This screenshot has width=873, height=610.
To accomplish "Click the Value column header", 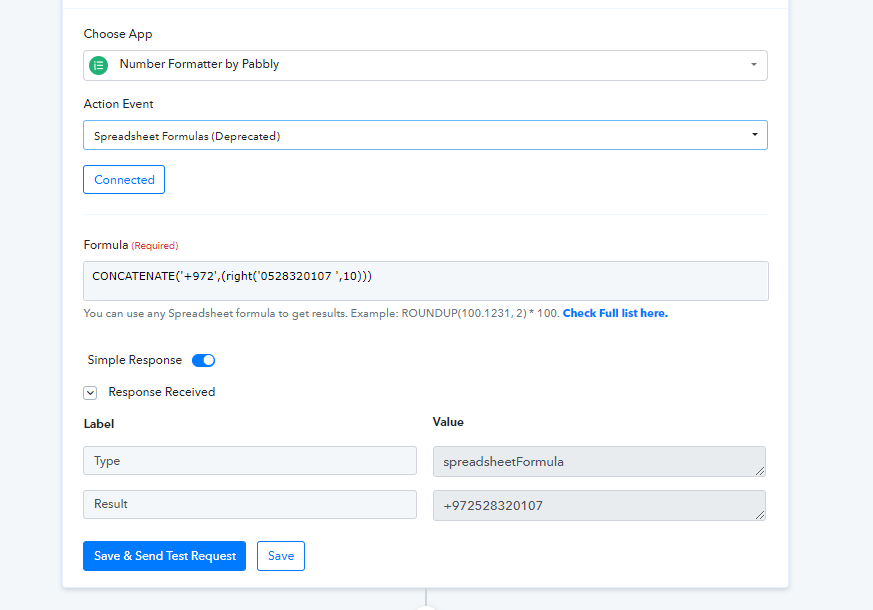I will (448, 422).
